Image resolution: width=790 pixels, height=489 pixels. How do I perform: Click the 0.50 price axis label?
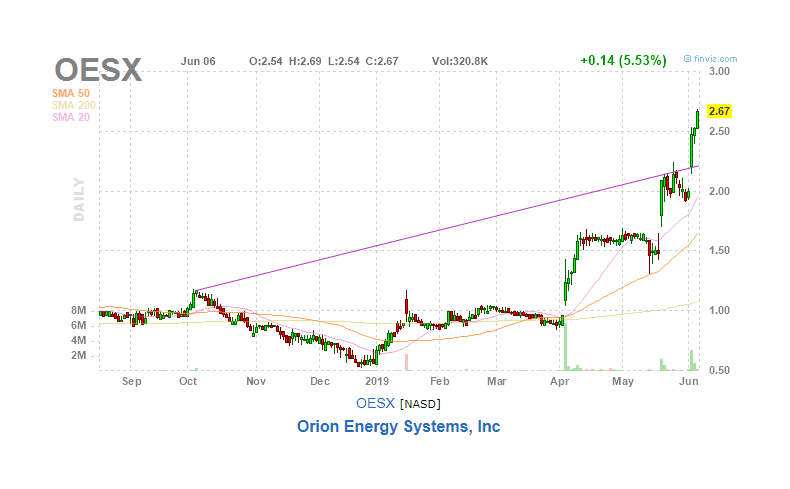(x=719, y=370)
